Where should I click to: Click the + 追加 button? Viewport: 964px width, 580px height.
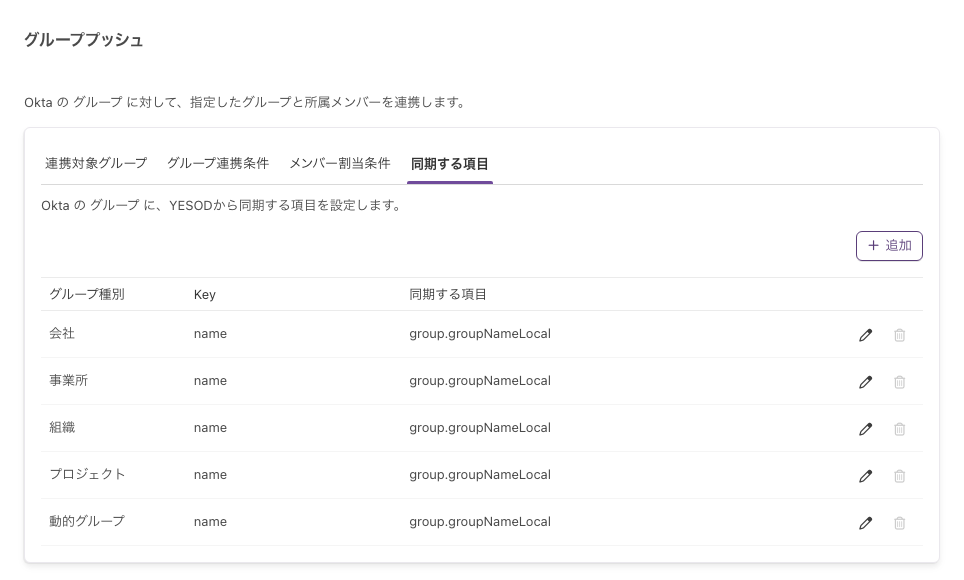[x=889, y=246]
